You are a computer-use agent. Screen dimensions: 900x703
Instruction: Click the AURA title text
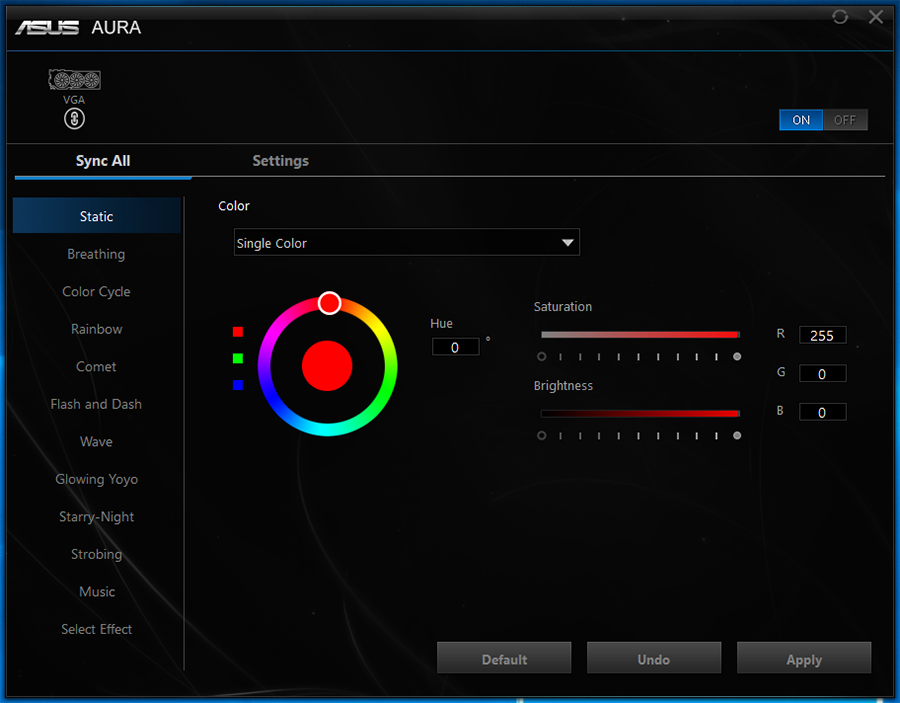[x=116, y=28]
